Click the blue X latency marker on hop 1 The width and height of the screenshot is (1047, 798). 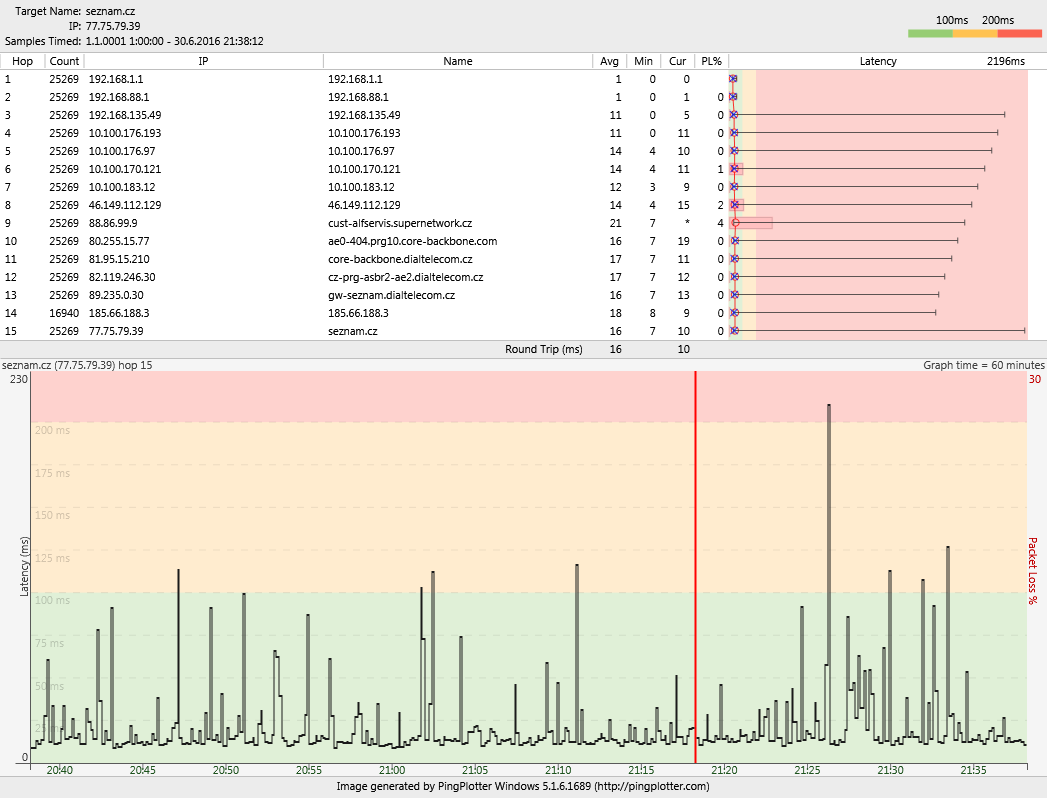(x=733, y=79)
